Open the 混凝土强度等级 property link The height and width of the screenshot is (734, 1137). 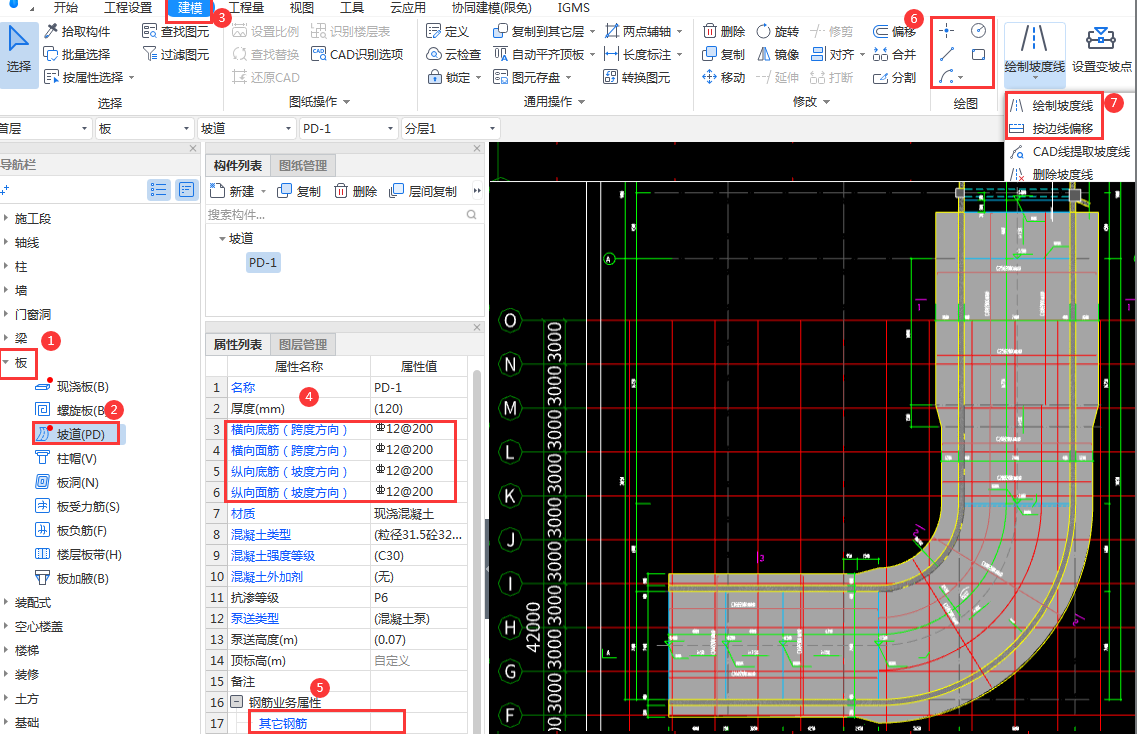click(273, 556)
